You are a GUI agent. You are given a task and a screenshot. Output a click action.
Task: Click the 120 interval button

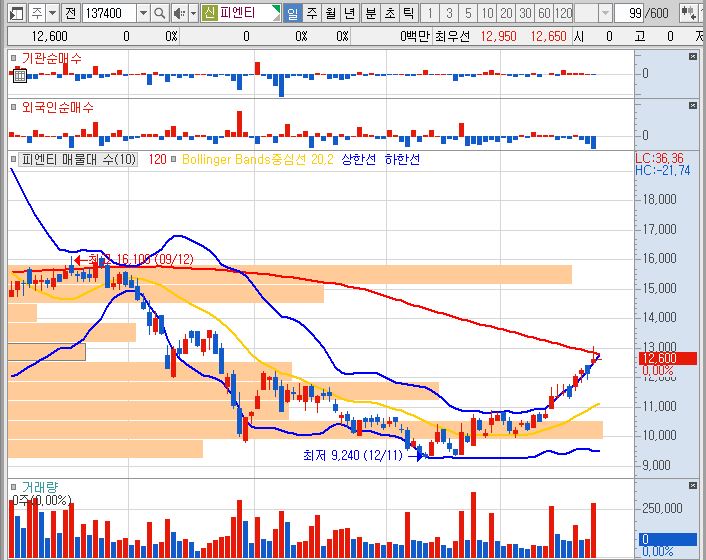(x=563, y=13)
